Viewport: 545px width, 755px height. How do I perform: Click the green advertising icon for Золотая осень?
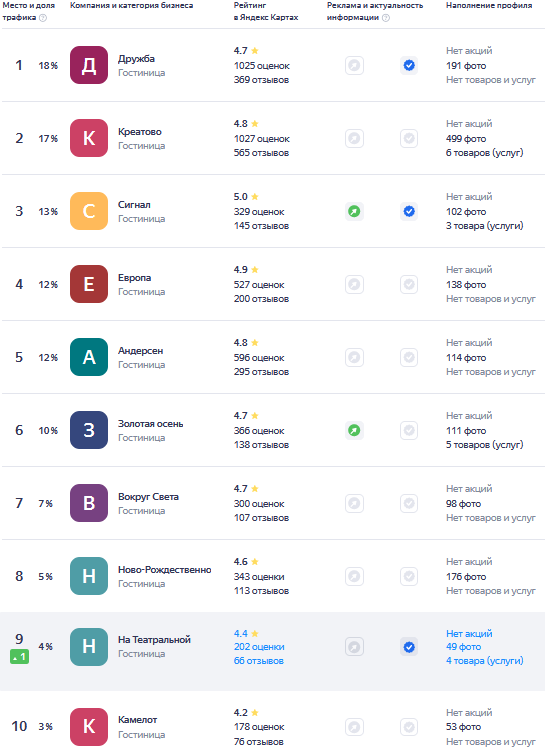(x=354, y=430)
